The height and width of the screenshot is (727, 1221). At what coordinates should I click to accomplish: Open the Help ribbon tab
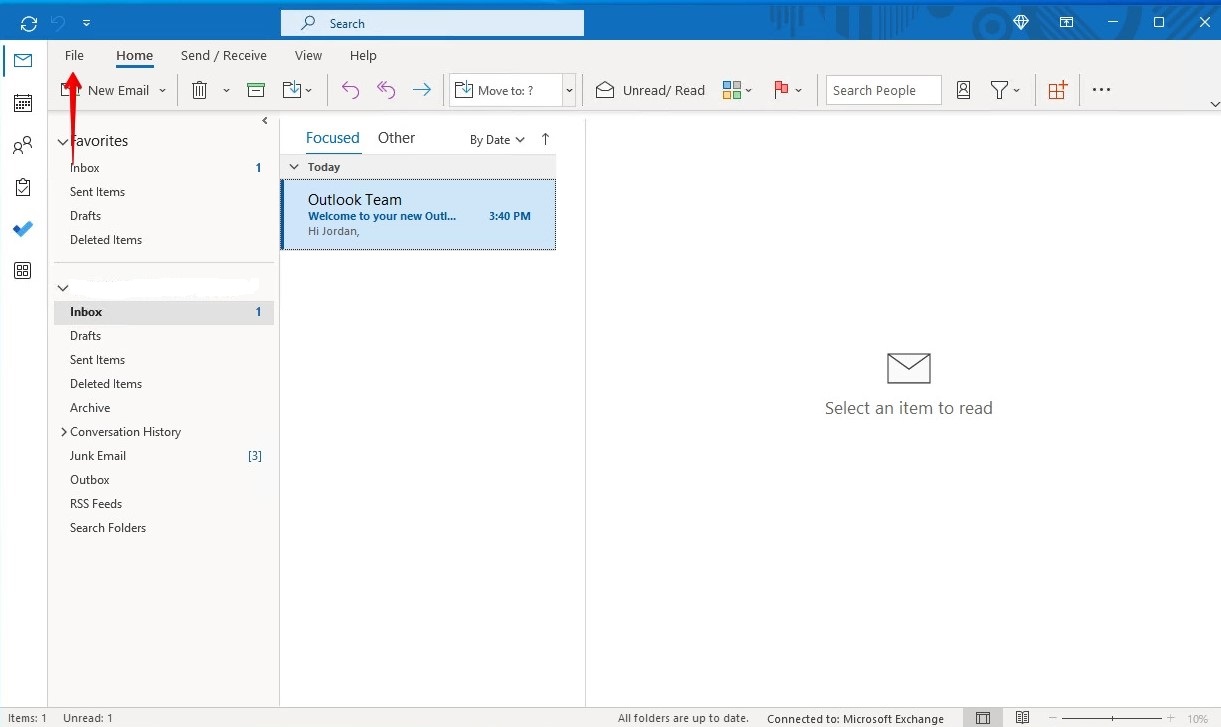(x=363, y=56)
